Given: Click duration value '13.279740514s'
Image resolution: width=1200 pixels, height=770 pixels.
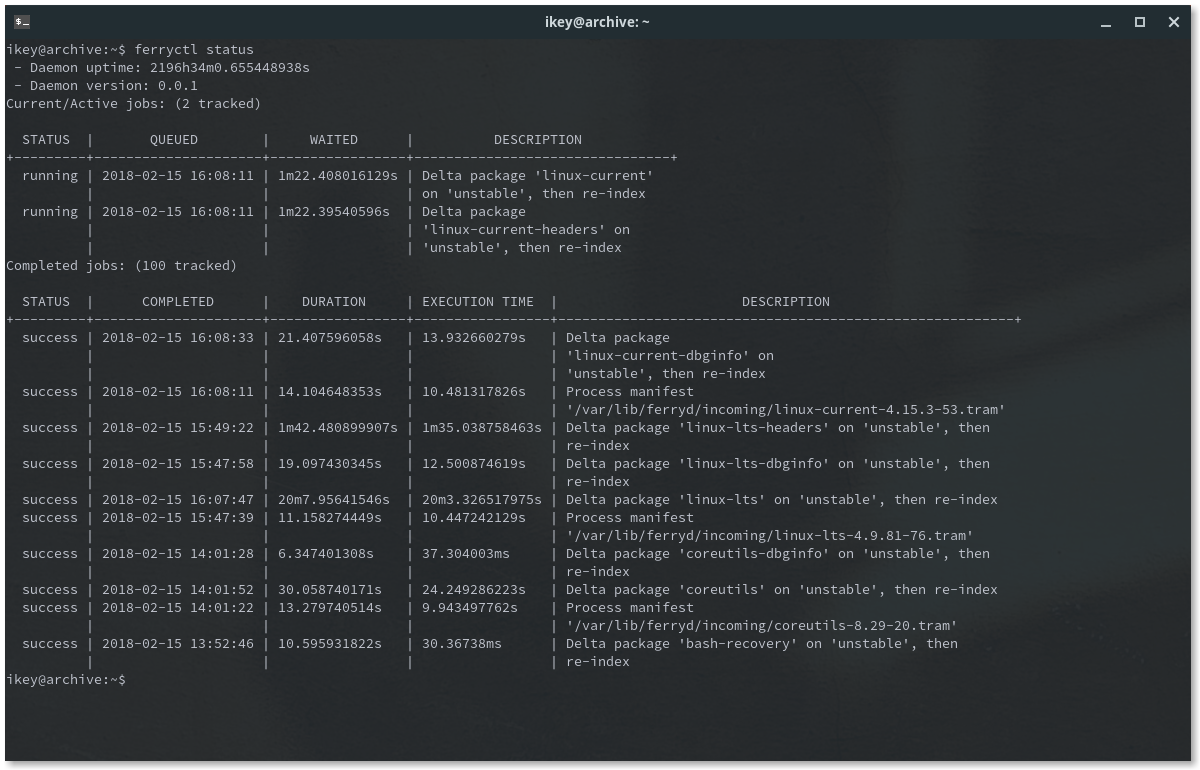Looking at the screenshot, I should pyautogui.click(x=330, y=607).
